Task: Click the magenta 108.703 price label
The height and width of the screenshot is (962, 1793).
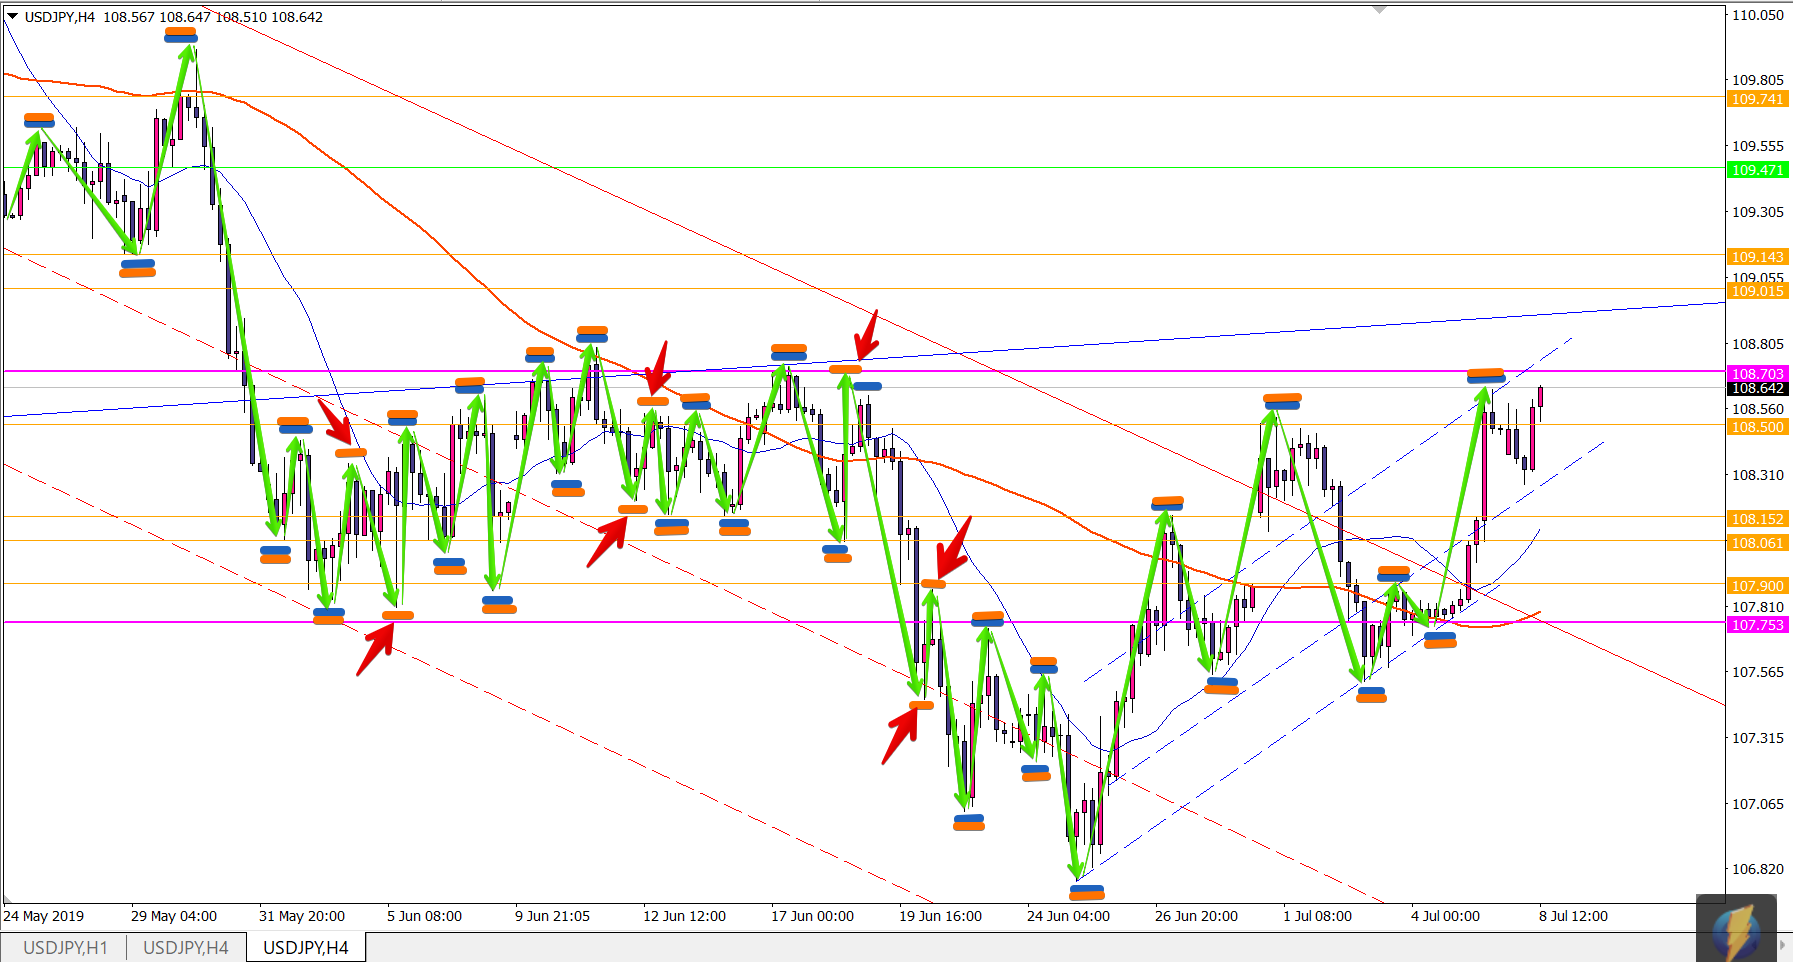Action: [x=1757, y=374]
